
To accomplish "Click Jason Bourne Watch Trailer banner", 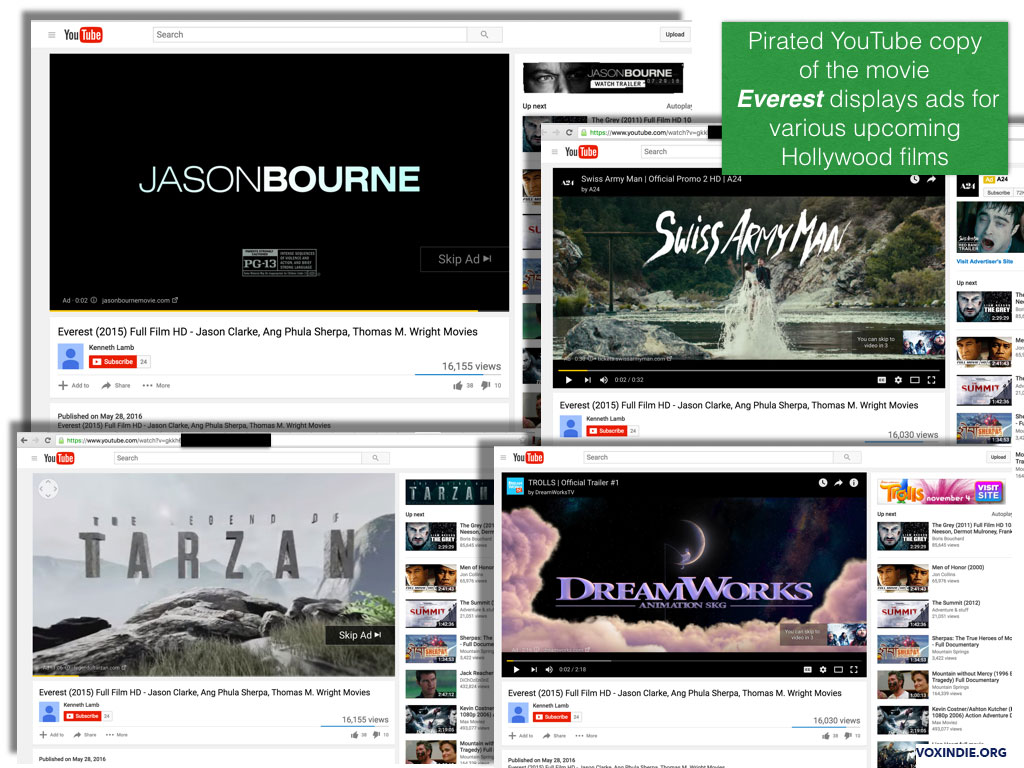I will (x=603, y=78).
